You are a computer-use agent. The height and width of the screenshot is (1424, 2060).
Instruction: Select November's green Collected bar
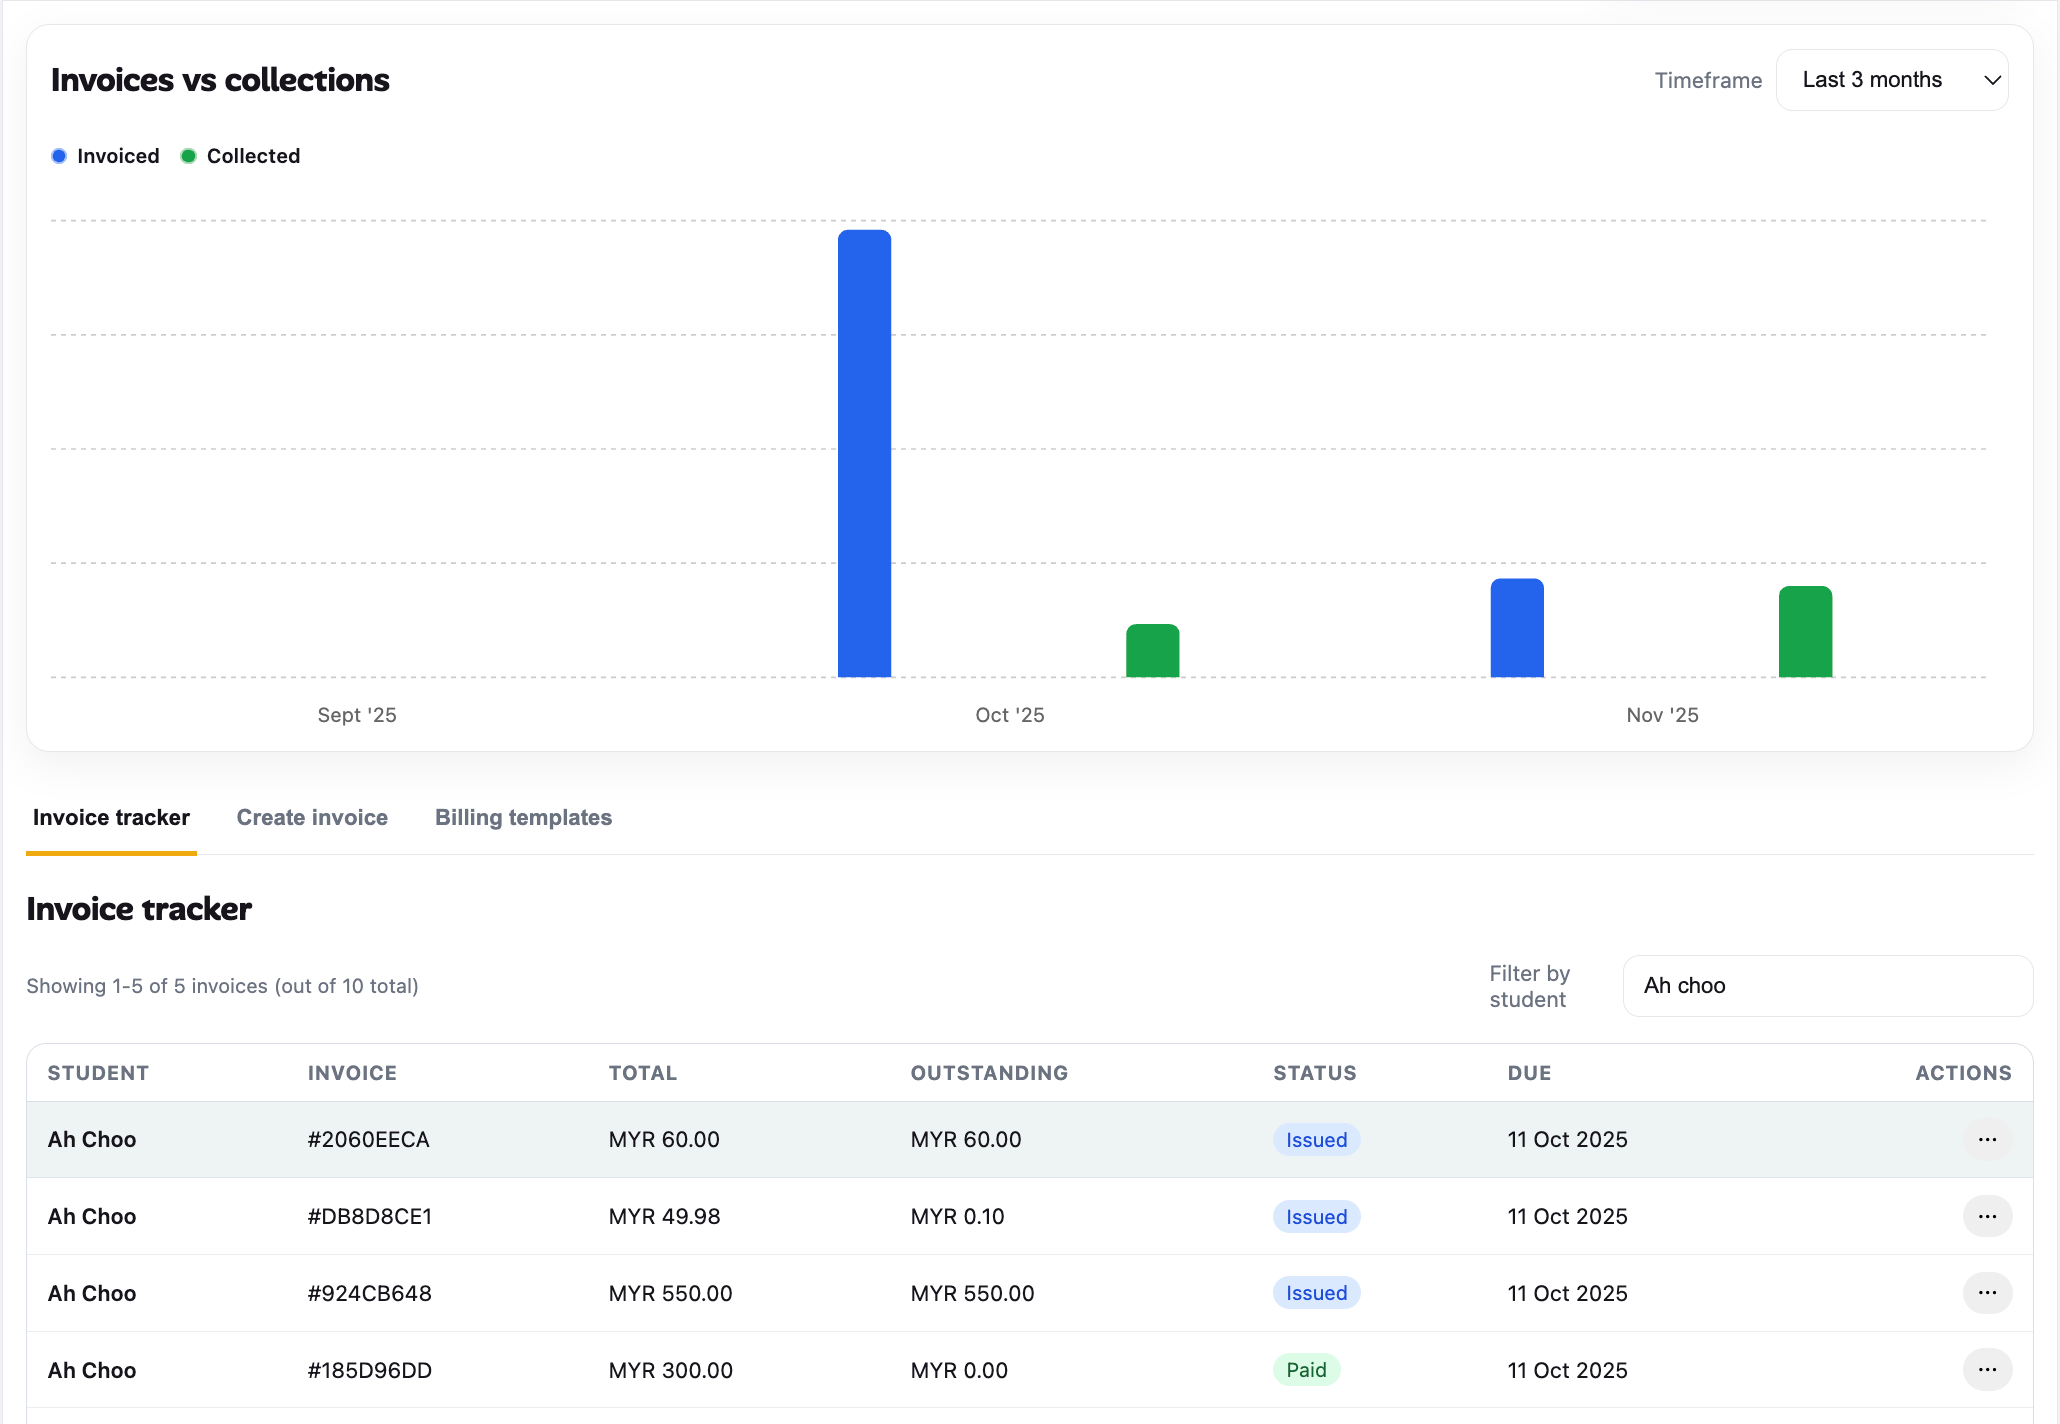[x=1804, y=630]
